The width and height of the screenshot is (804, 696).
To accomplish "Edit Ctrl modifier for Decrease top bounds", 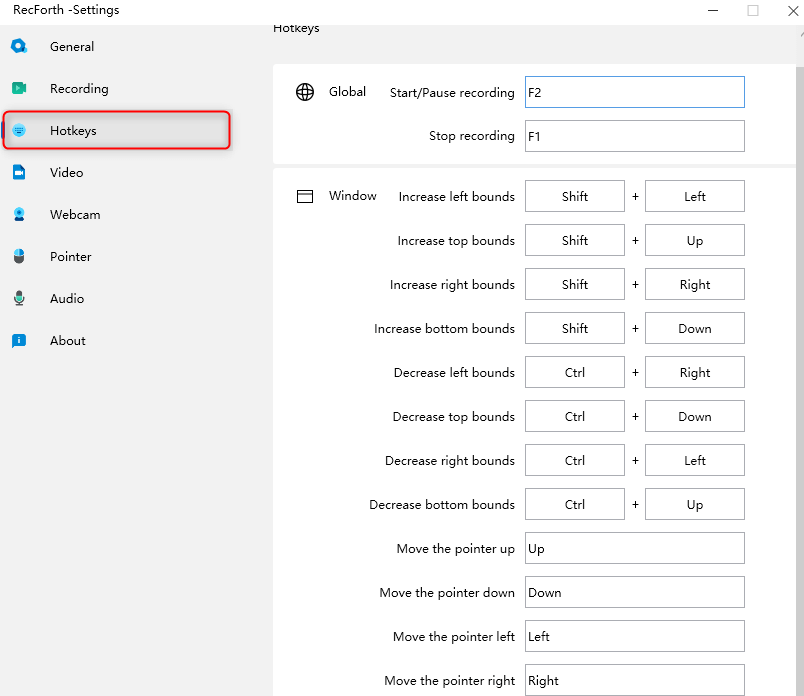I will pyautogui.click(x=575, y=416).
